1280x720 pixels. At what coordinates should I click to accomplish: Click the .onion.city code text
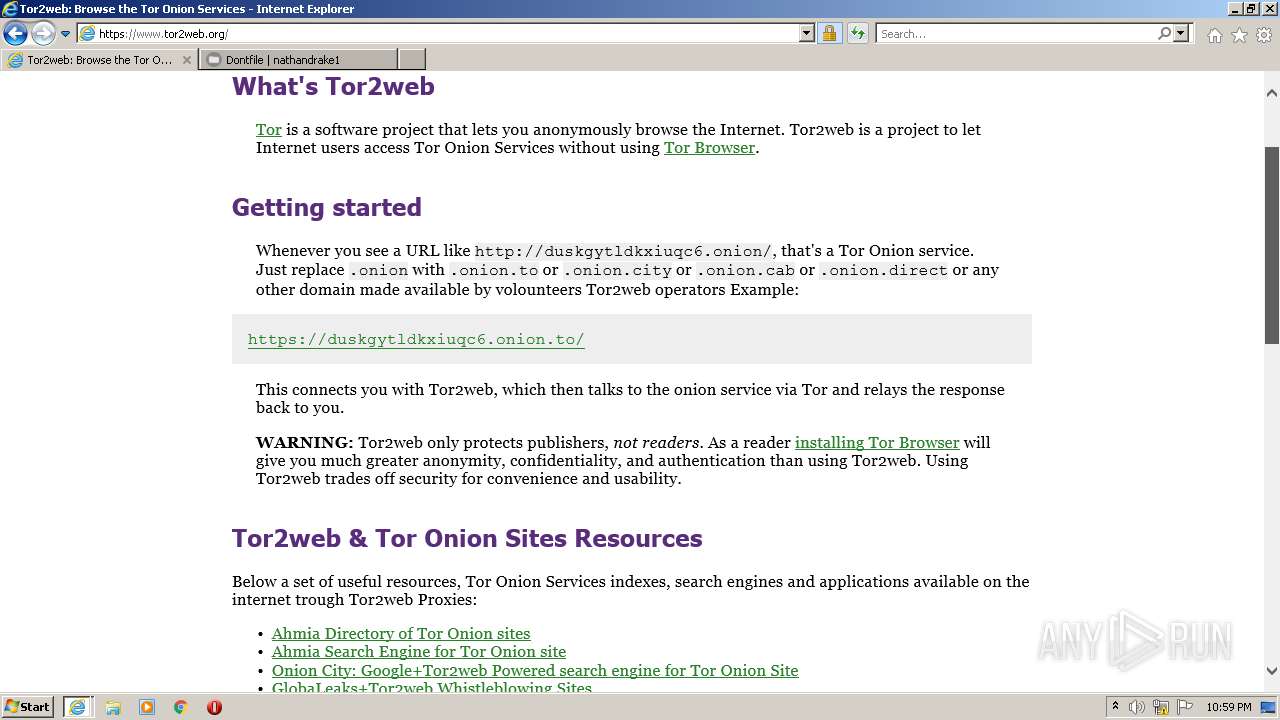[617, 270]
